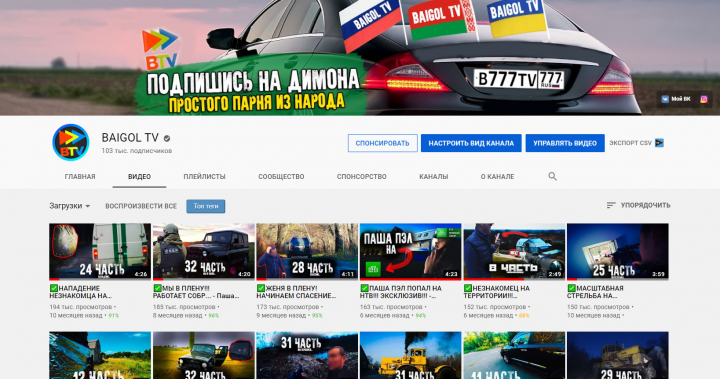The width and height of the screenshot is (720, 379).
Task: Open the '25 часть' video thumbnail
Action: 618,251
